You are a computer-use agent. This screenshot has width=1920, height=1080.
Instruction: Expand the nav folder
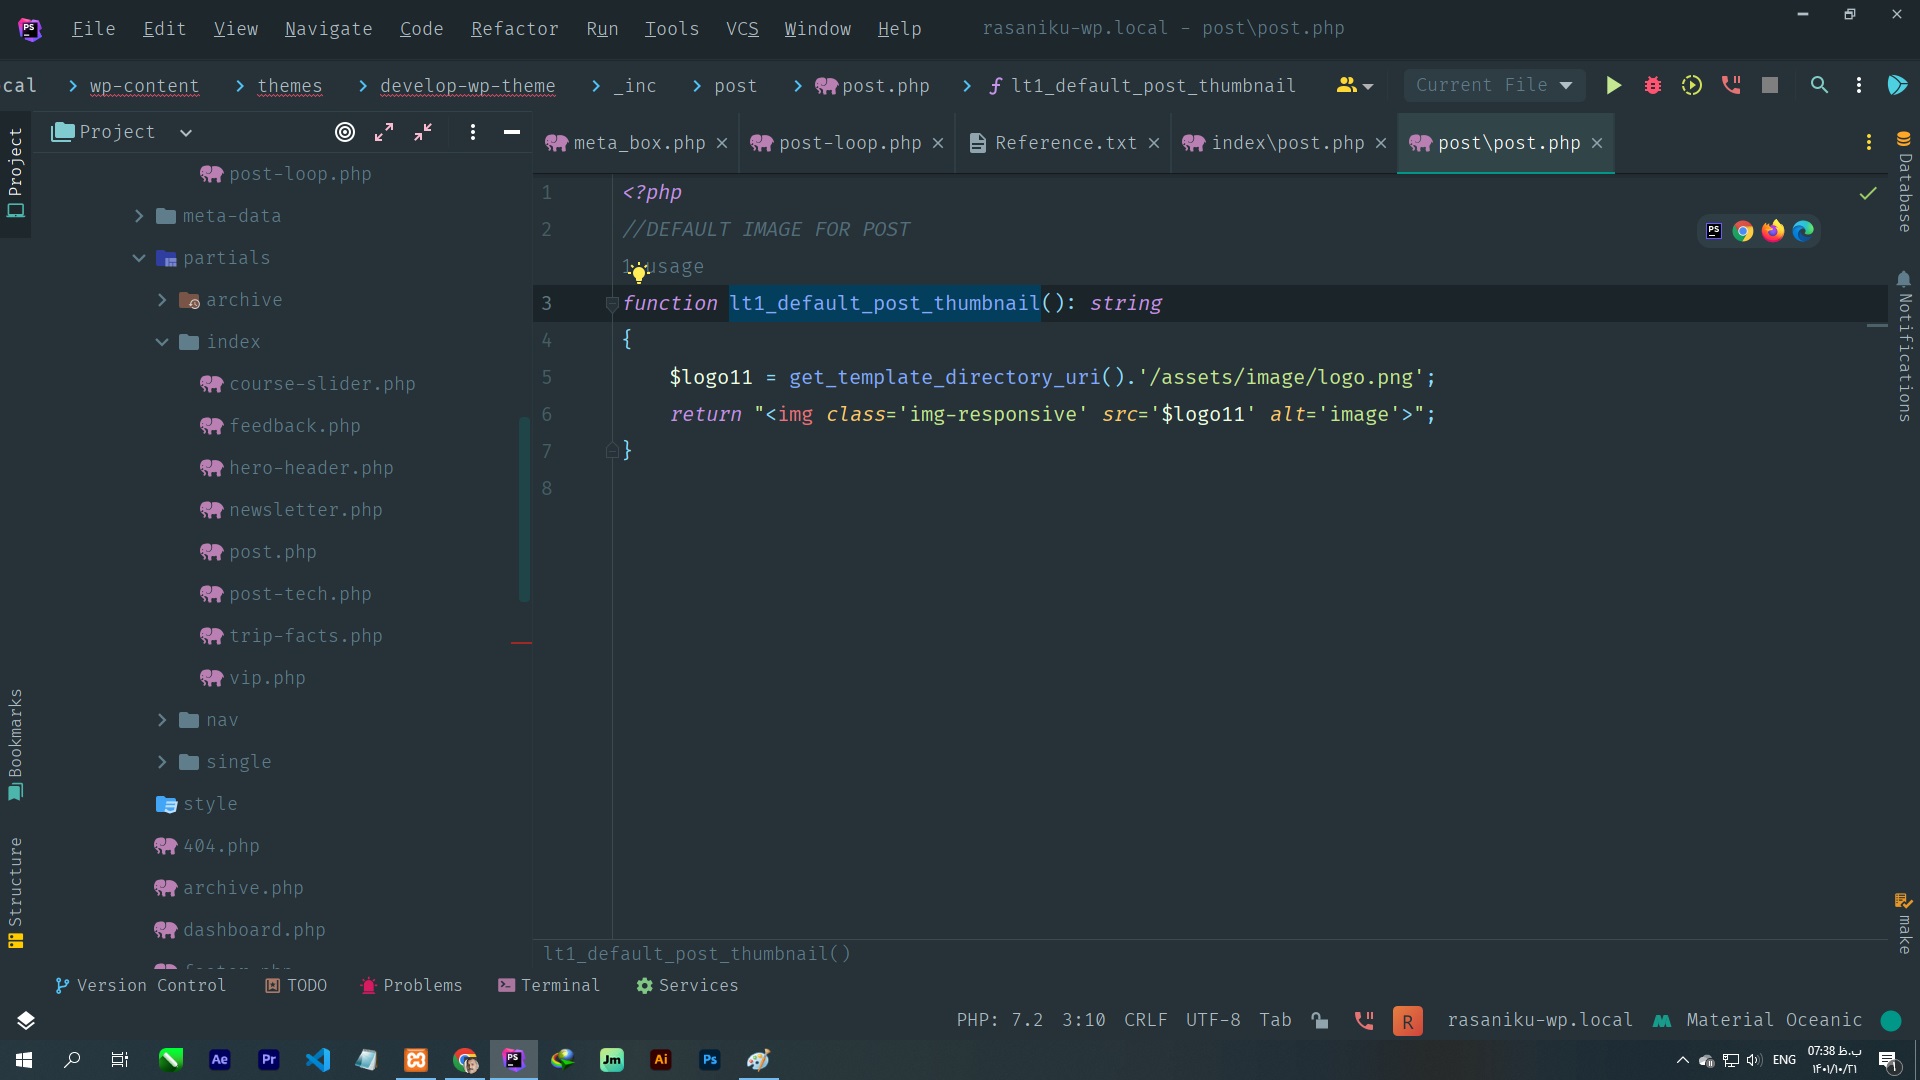162,720
